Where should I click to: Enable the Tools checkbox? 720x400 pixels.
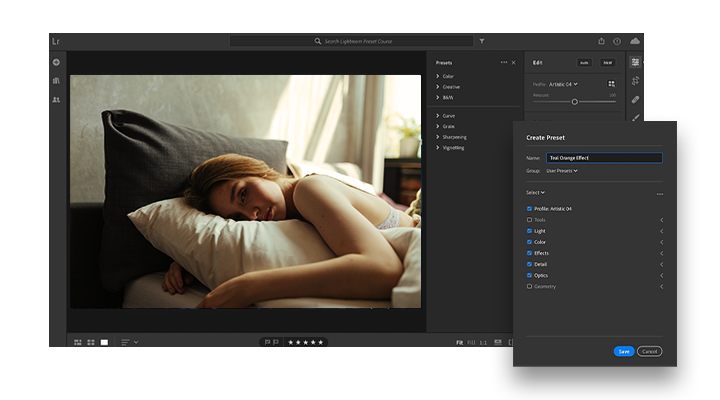pos(530,220)
